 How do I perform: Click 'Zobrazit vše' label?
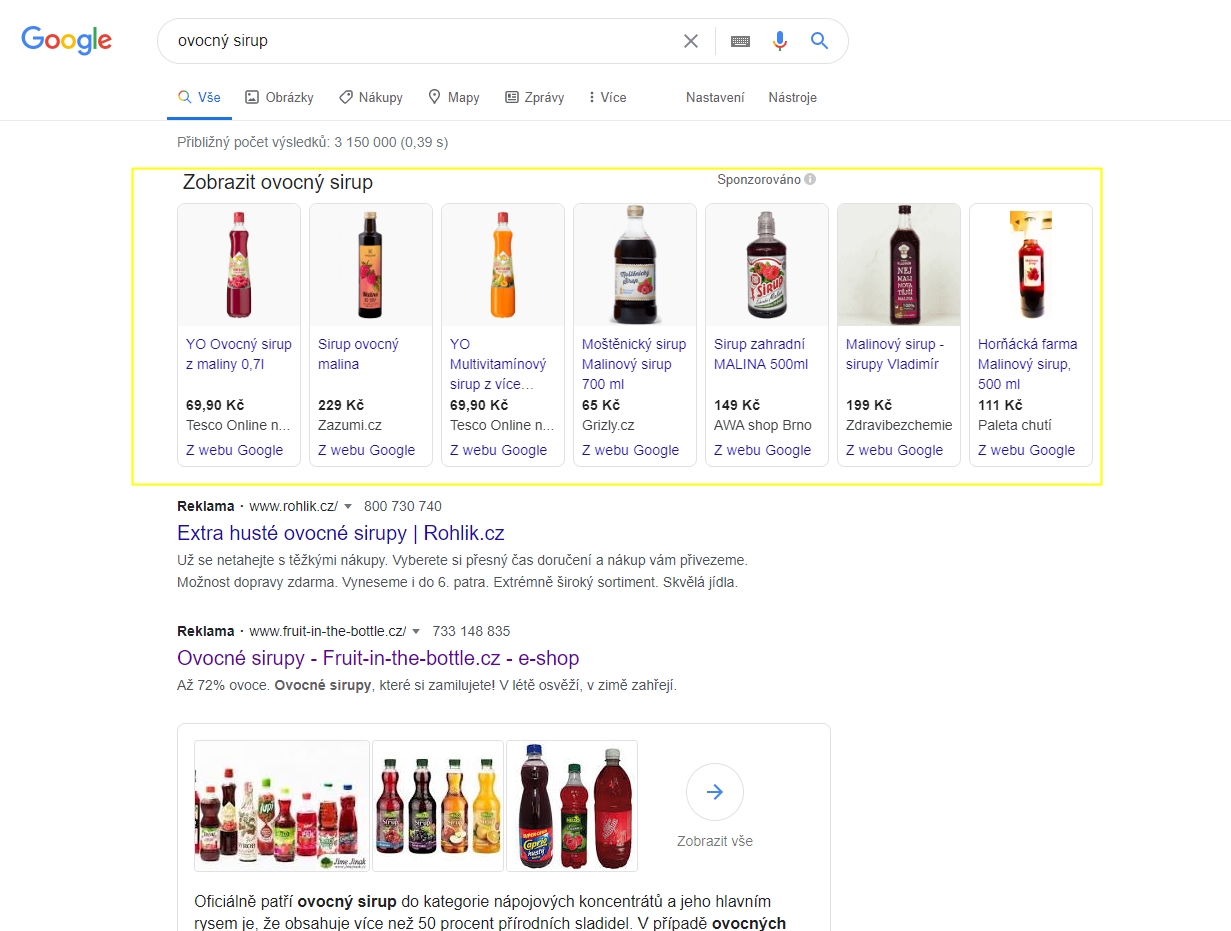pyautogui.click(x=715, y=841)
